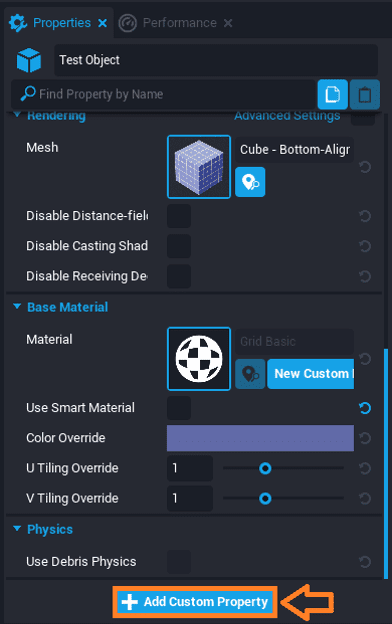Image resolution: width=392 pixels, height=624 pixels.
Task: Check the Use Debris Physics box
Action: tap(179, 562)
